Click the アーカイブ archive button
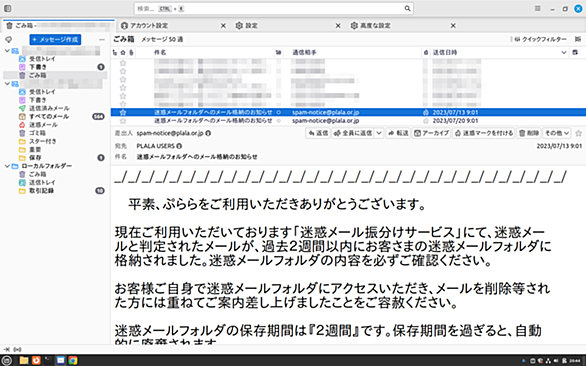Image resolution: width=586 pixels, height=366 pixels. pos(432,133)
